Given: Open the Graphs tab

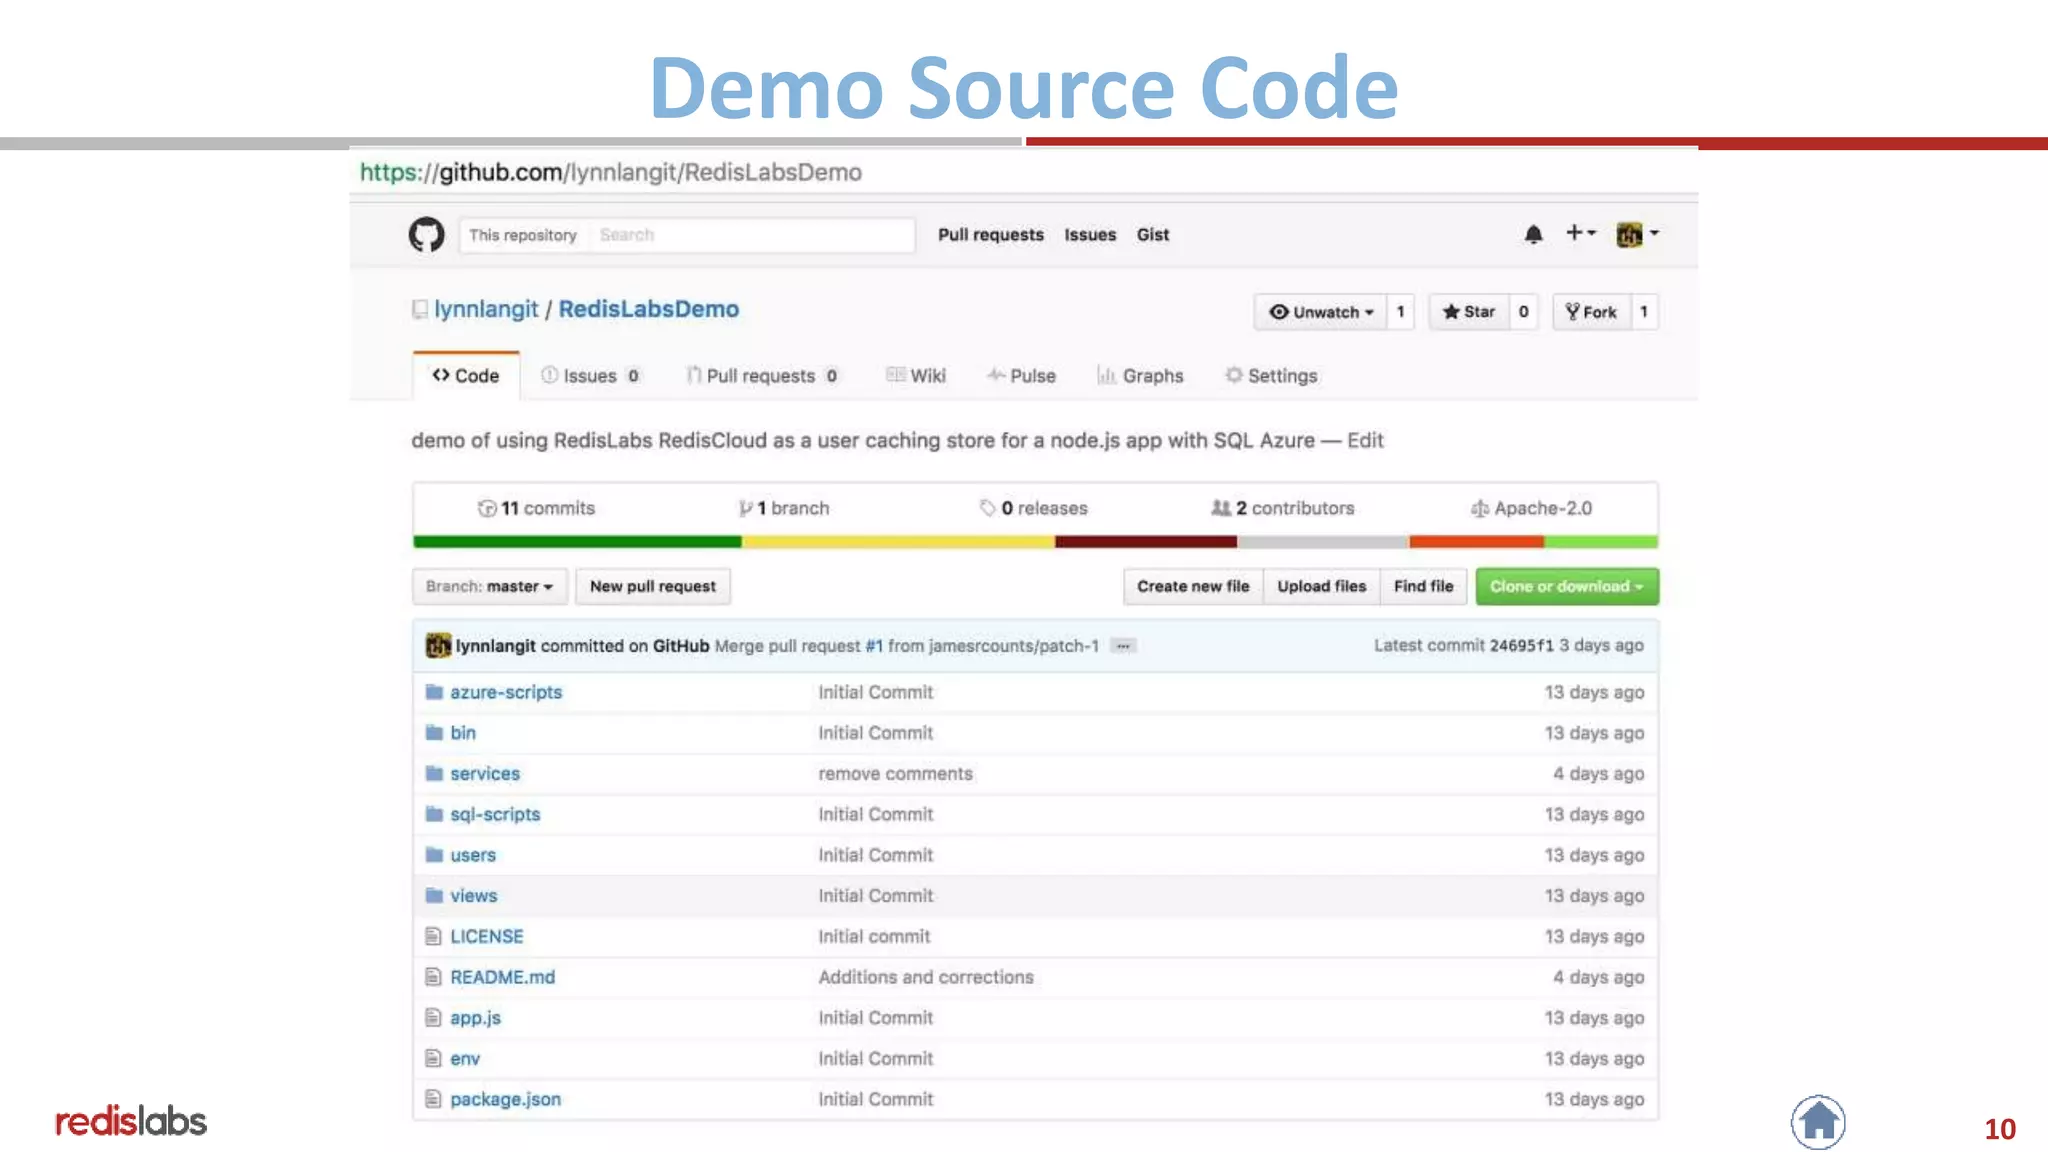Looking at the screenshot, I should coord(1140,376).
